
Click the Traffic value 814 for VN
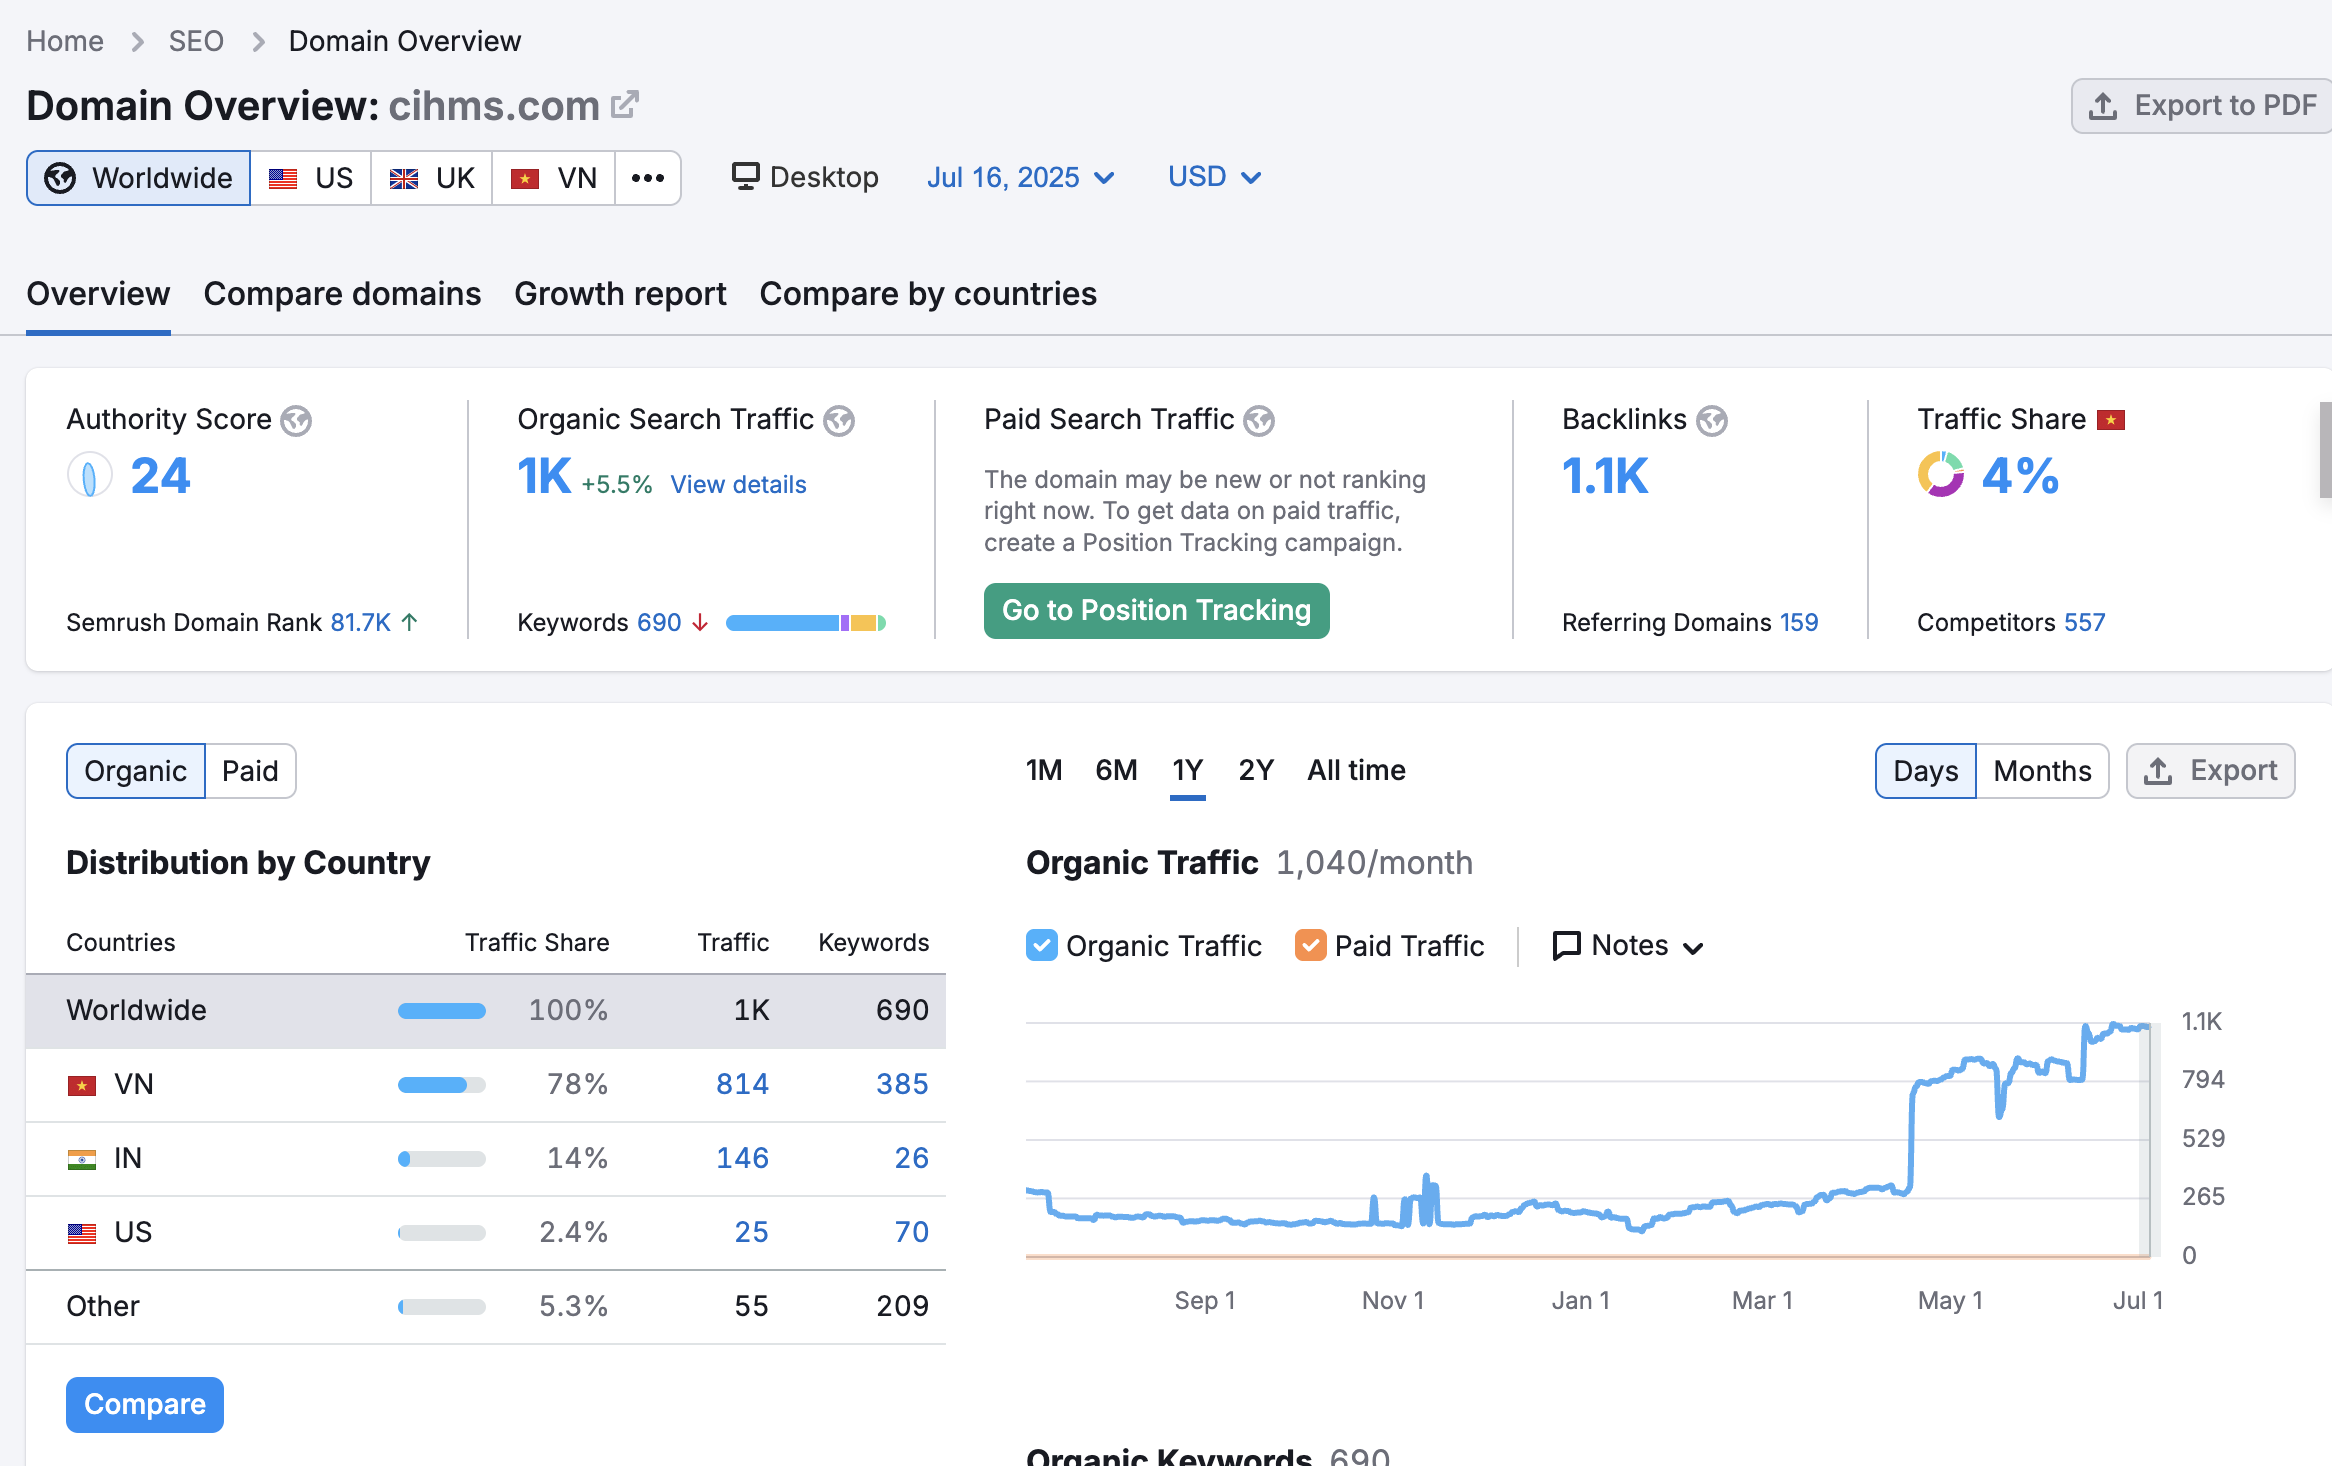[x=742, y=1083]
